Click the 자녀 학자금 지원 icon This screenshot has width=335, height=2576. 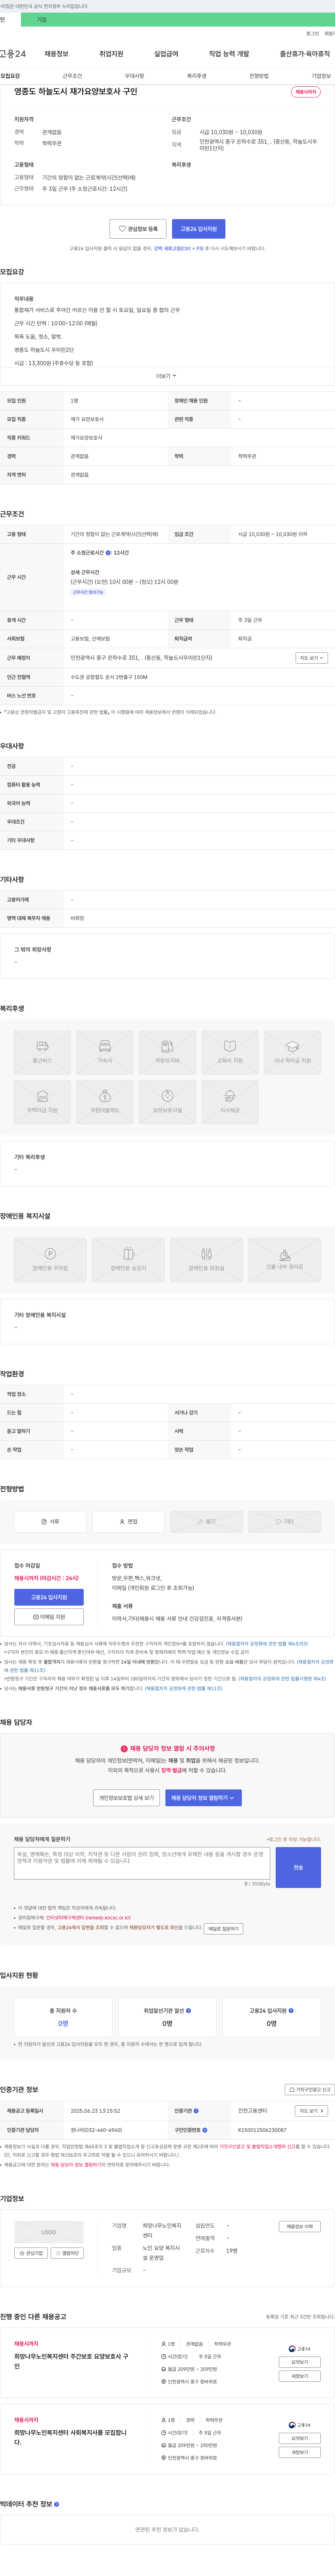[x=292, y=1052]
